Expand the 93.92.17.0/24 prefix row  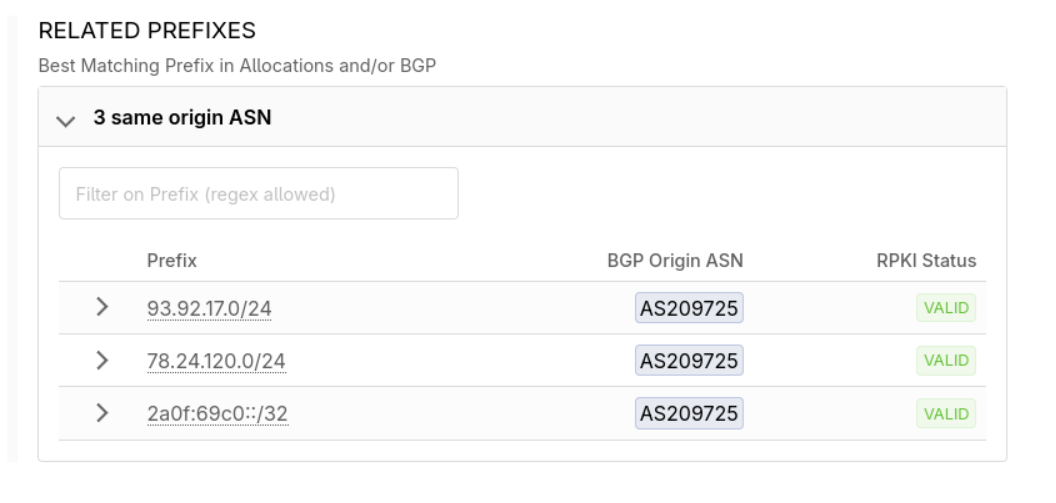[x=101, y=307]
